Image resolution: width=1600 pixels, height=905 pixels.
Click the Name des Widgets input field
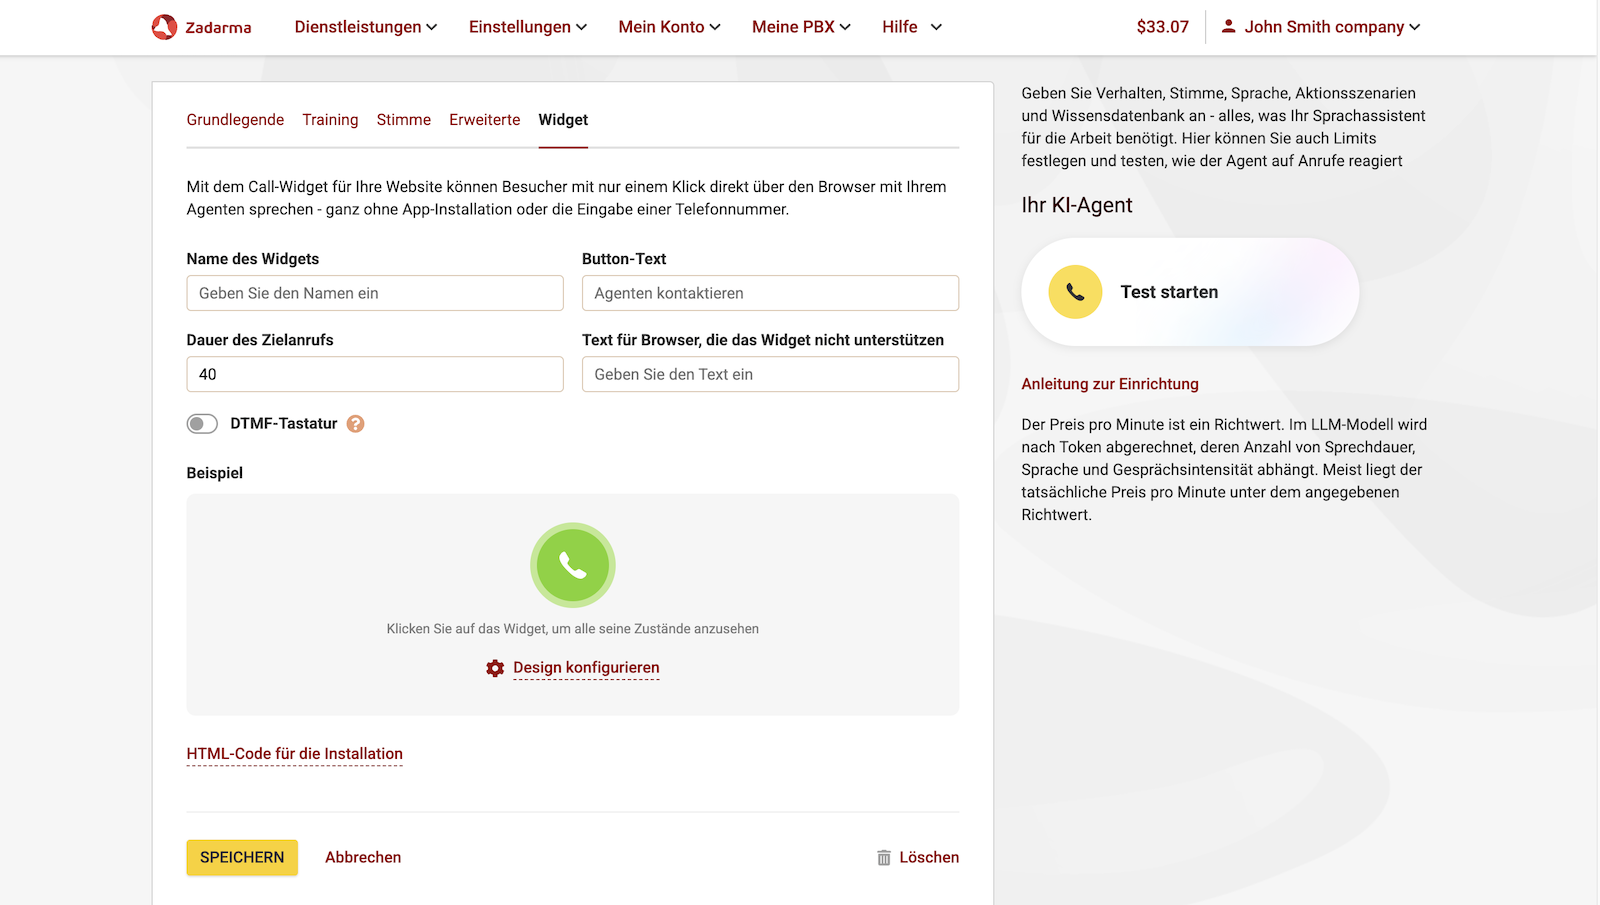(374, 293)
